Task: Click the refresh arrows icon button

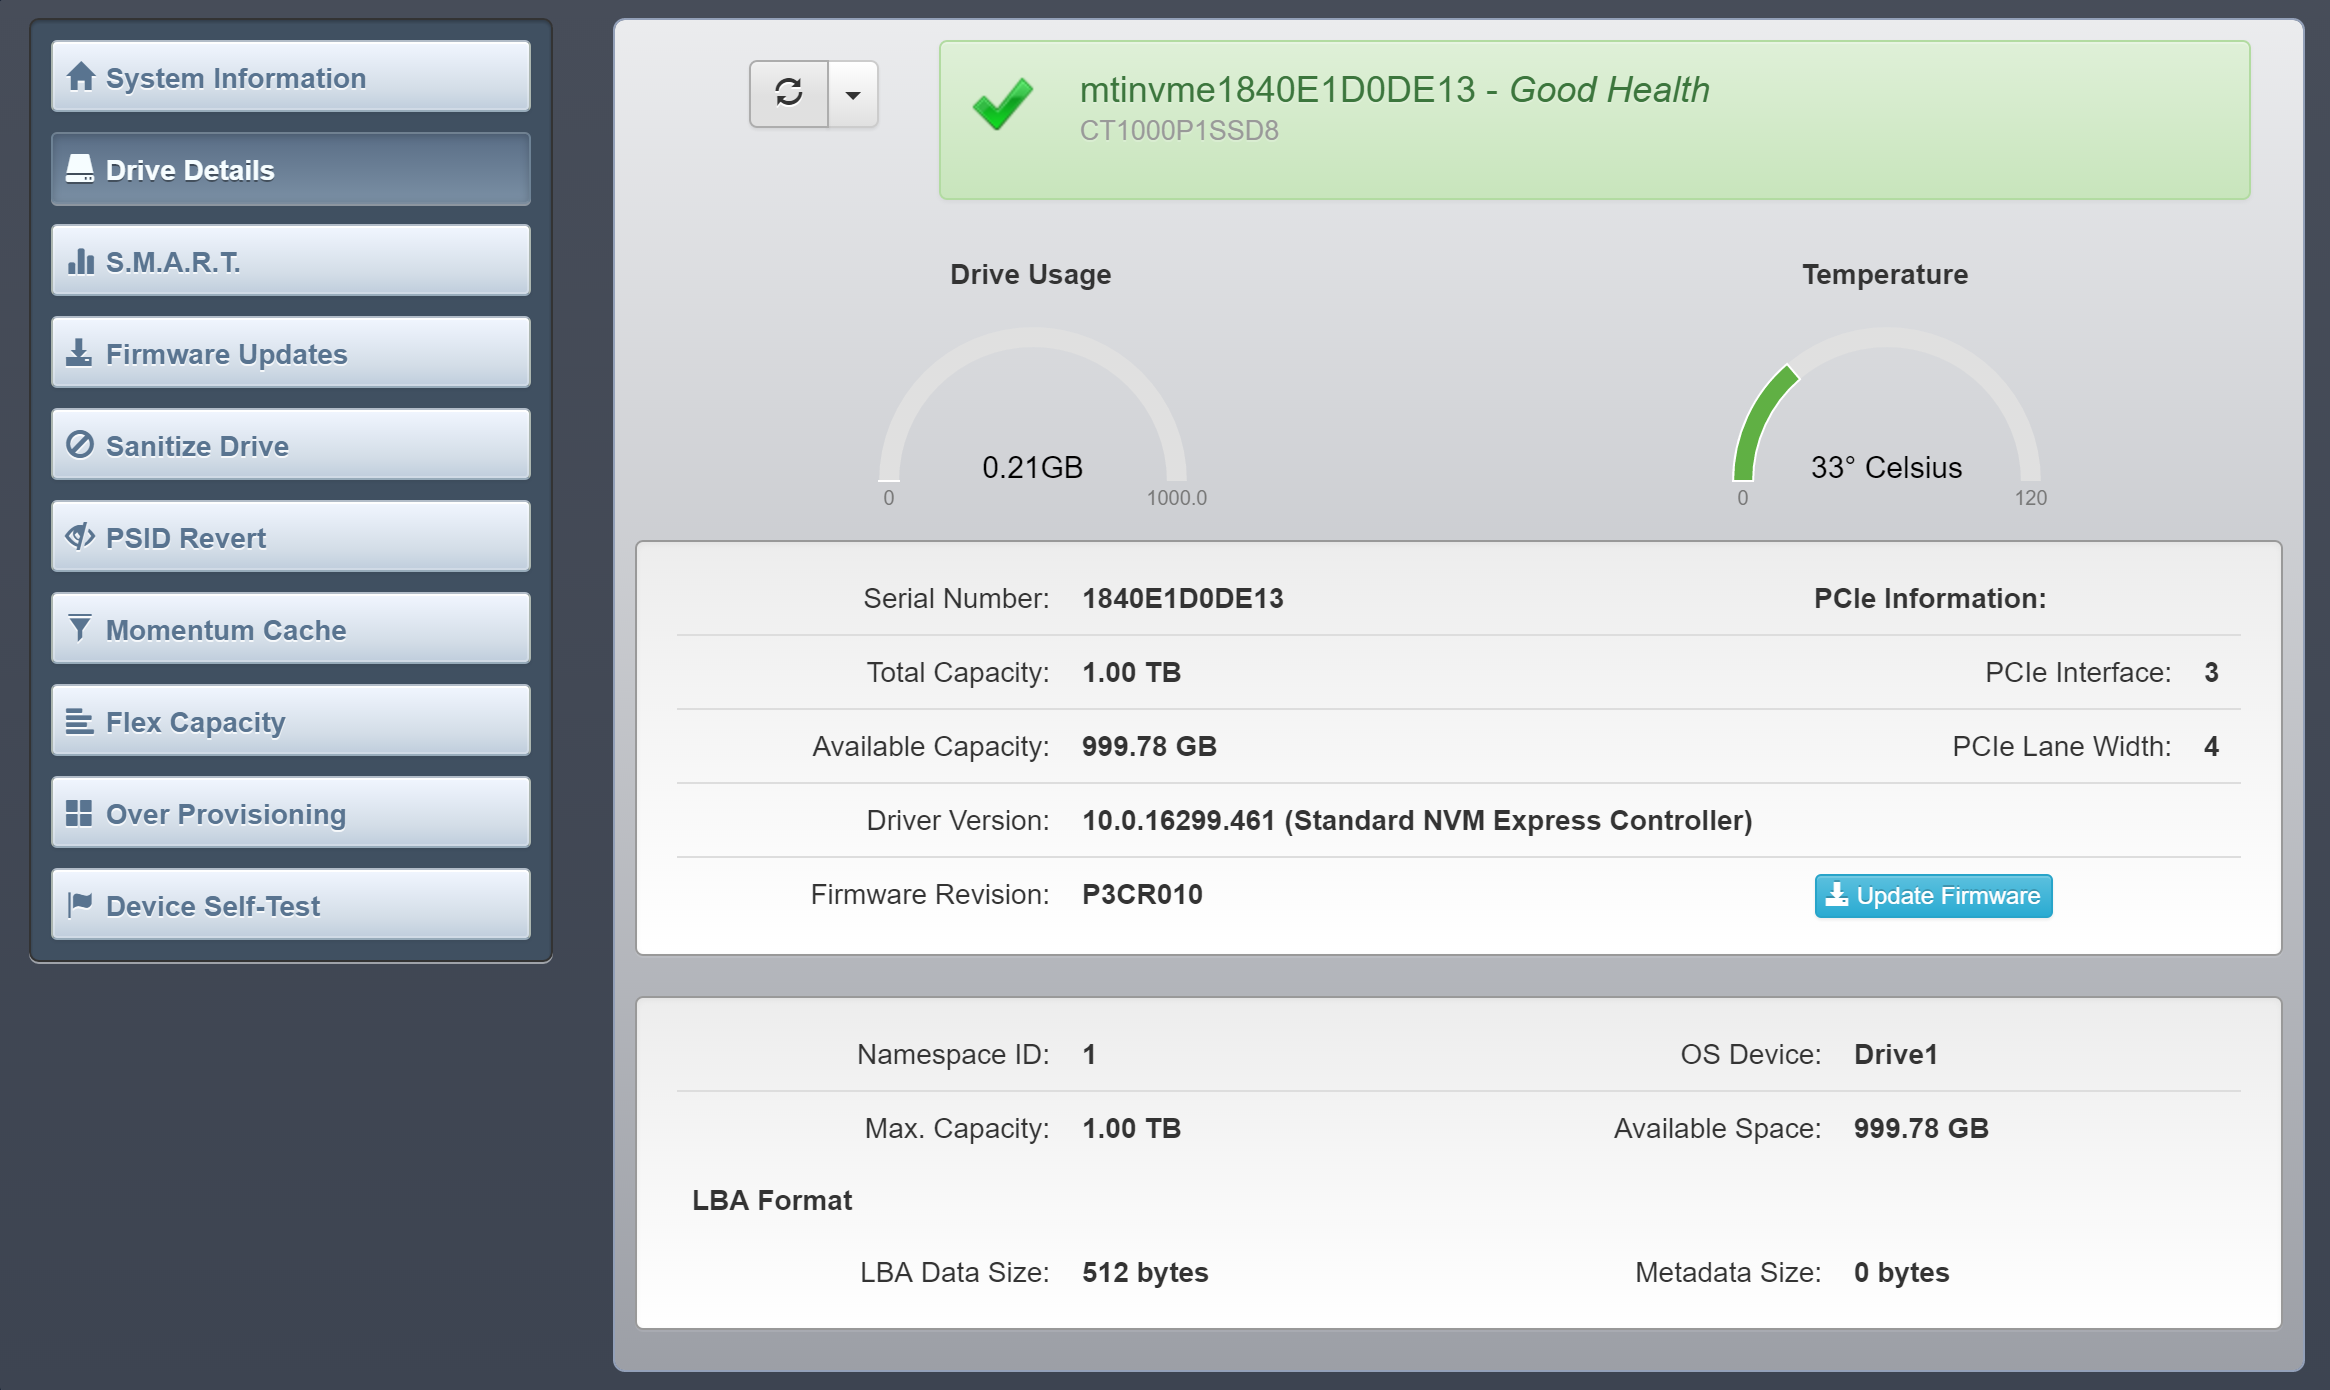Action: pyautogui.click(x=789, y=93)
